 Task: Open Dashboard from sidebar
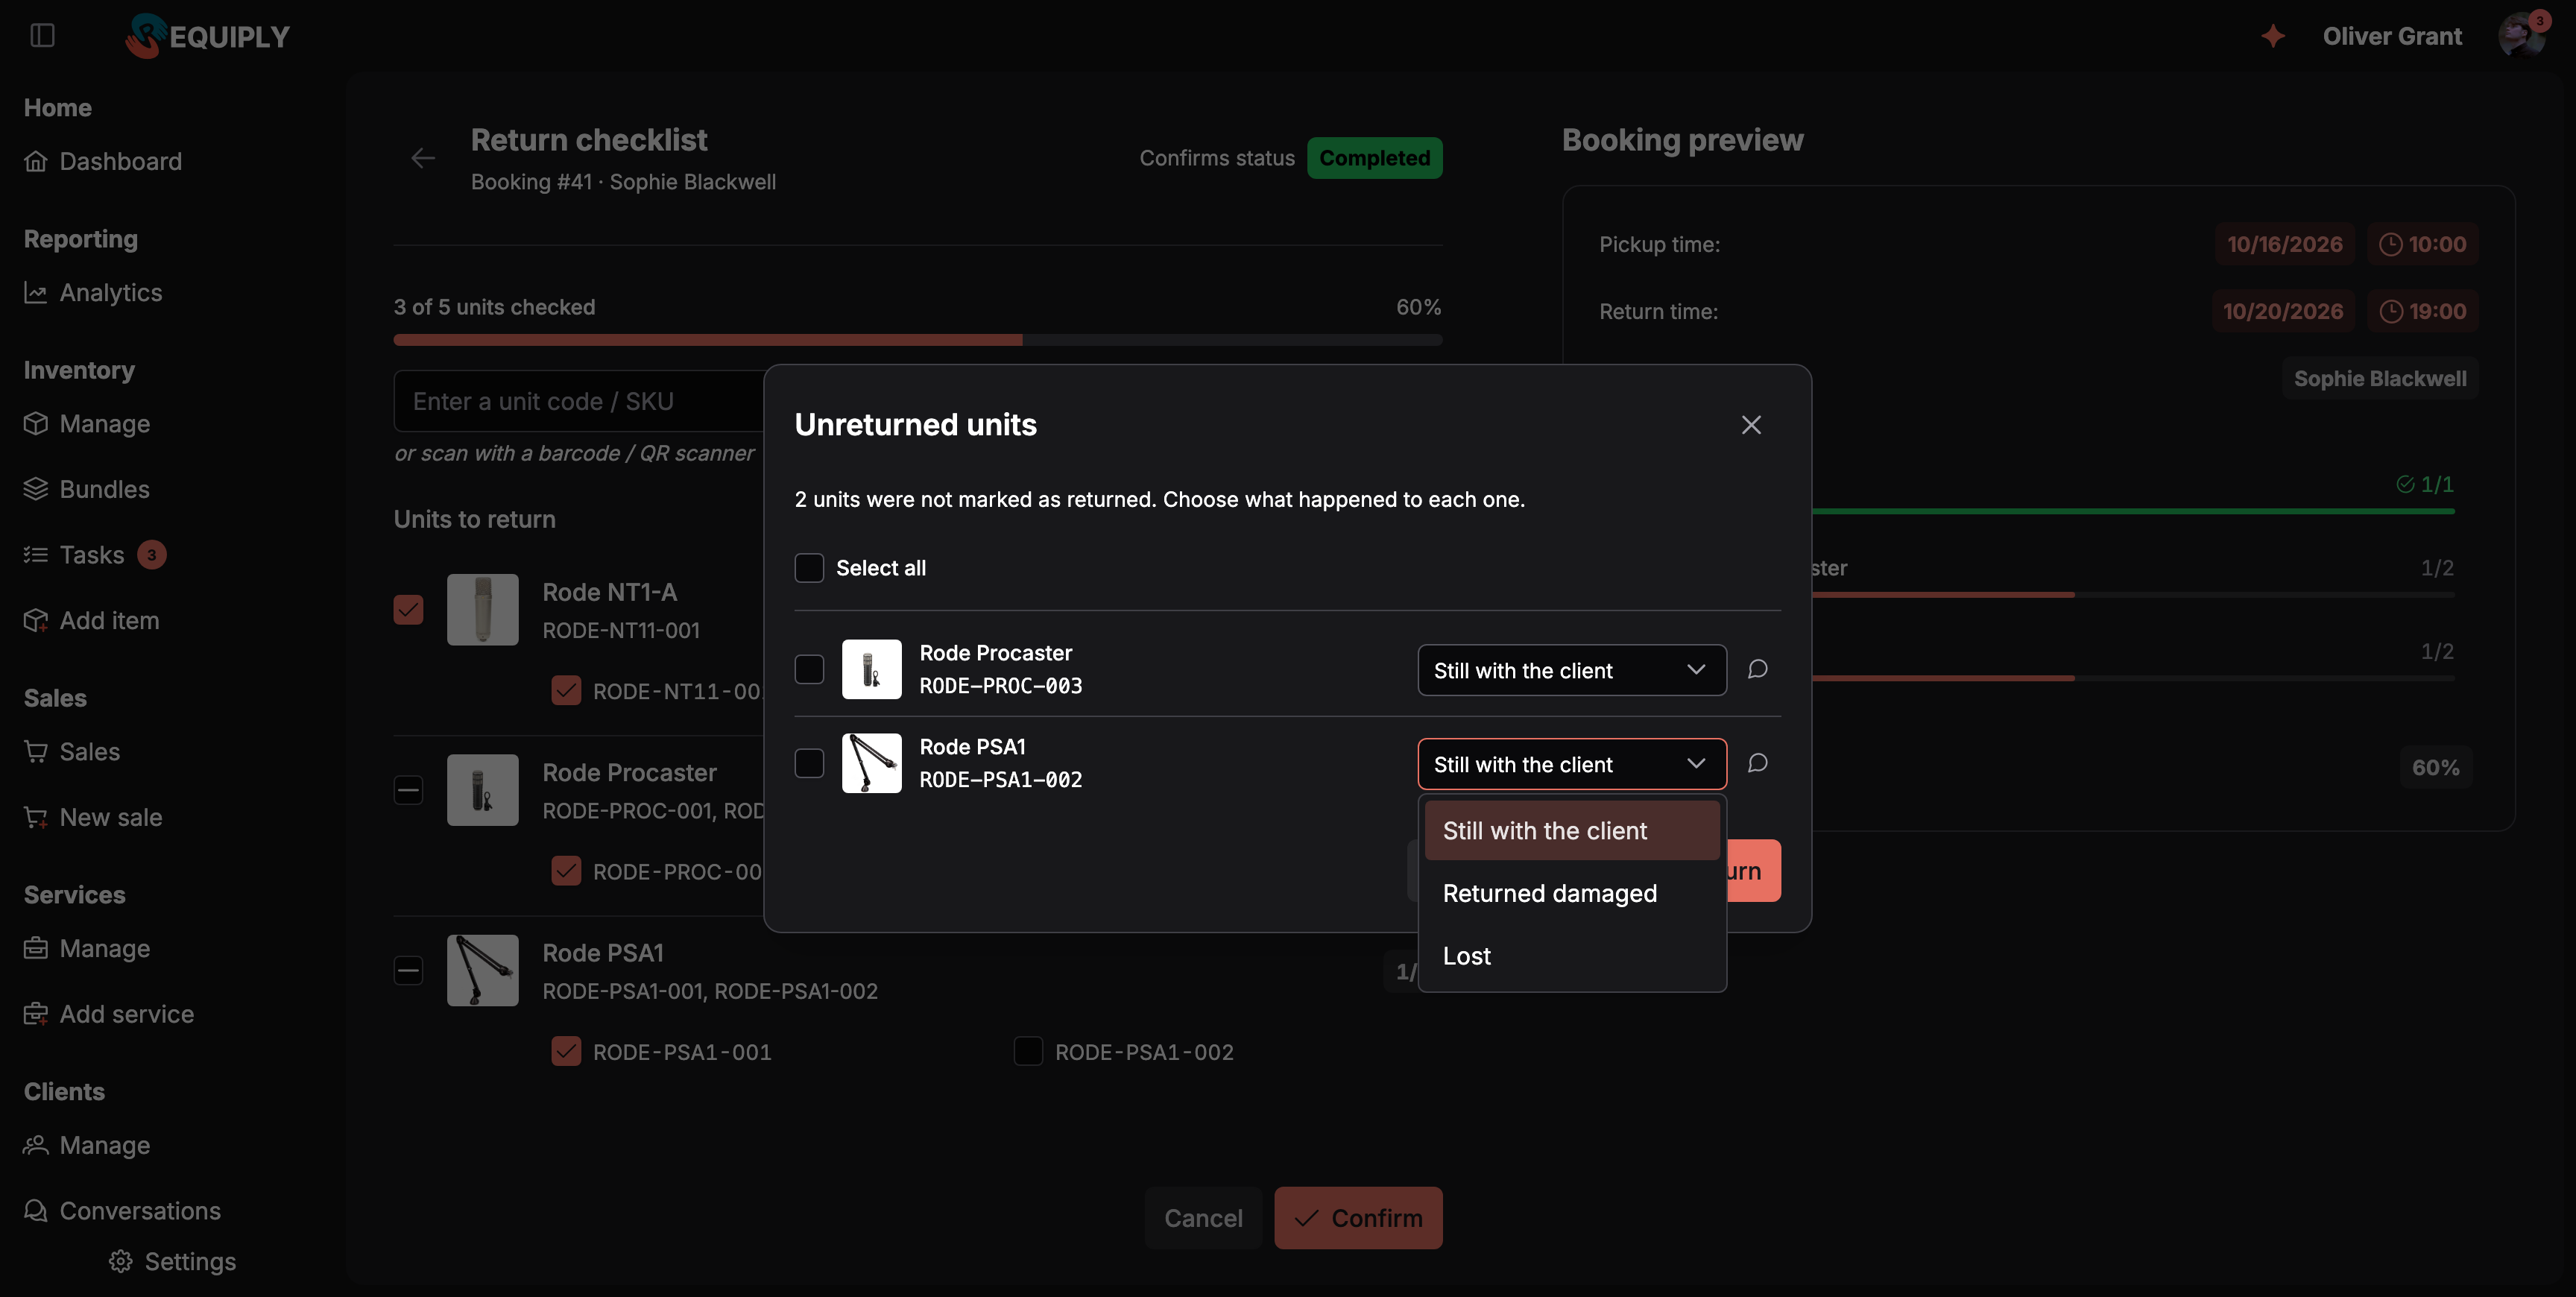(x=103, y=161)
